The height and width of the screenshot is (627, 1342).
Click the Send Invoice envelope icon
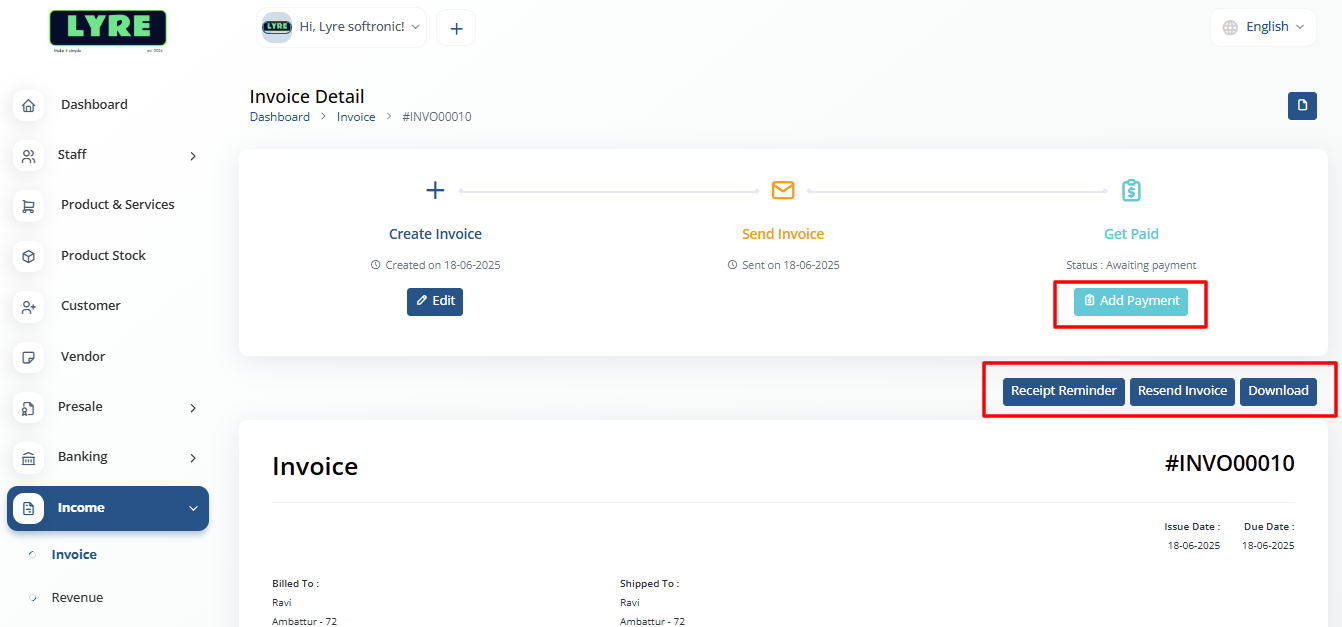coord(783,189)
